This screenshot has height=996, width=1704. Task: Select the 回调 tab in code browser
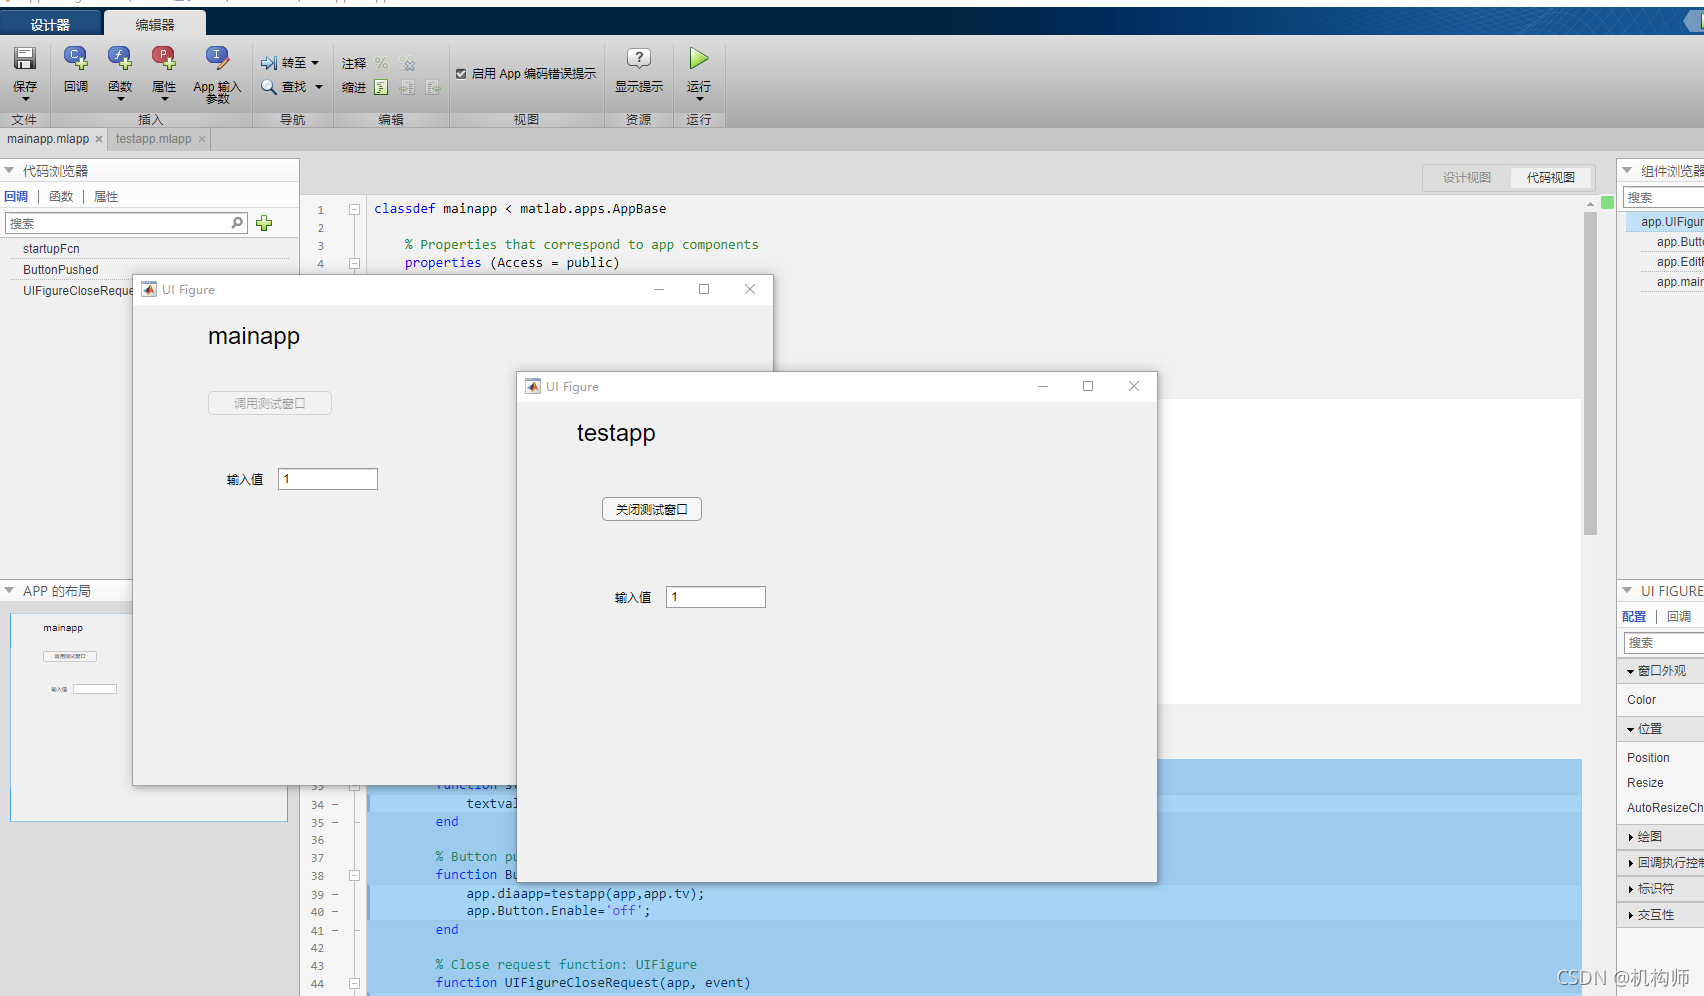pos(16,197)
